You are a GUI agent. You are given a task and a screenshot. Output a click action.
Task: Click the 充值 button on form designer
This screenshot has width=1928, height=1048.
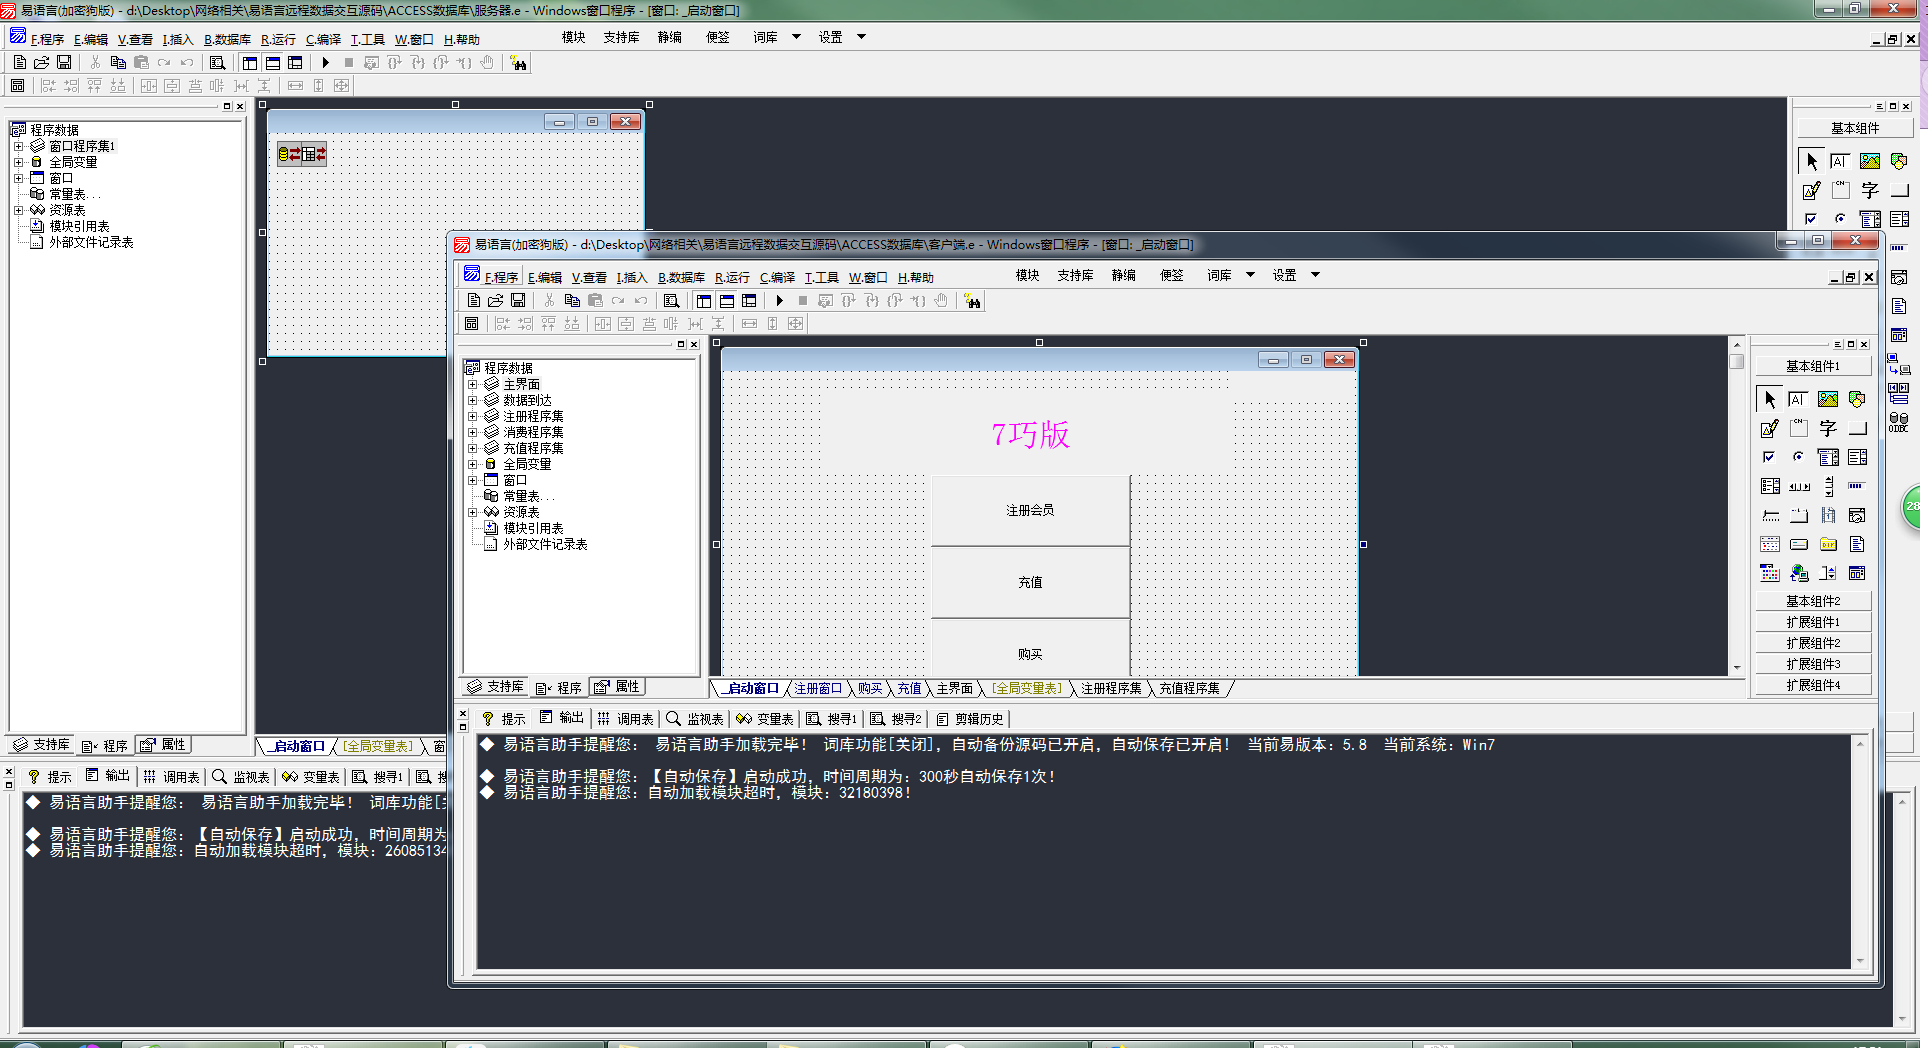click(1030, 582)
